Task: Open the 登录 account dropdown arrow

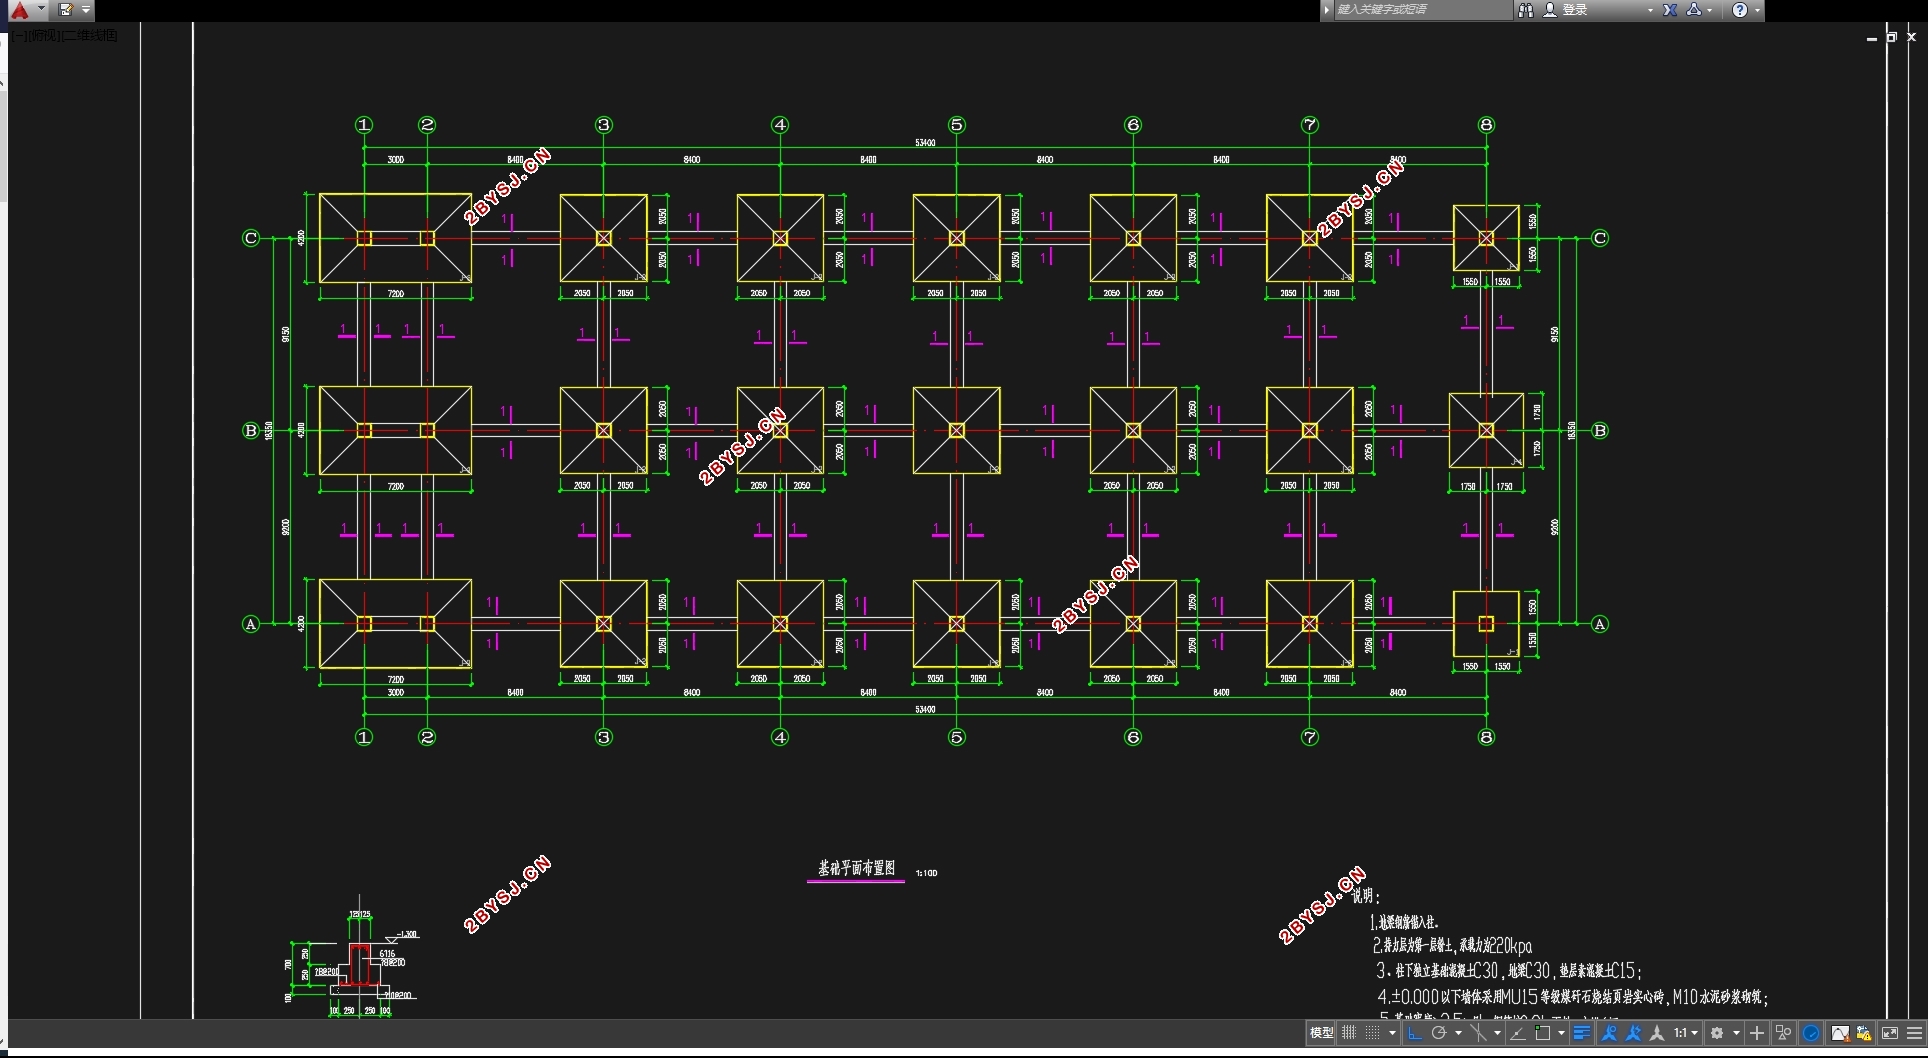Action: (1650, 10)
